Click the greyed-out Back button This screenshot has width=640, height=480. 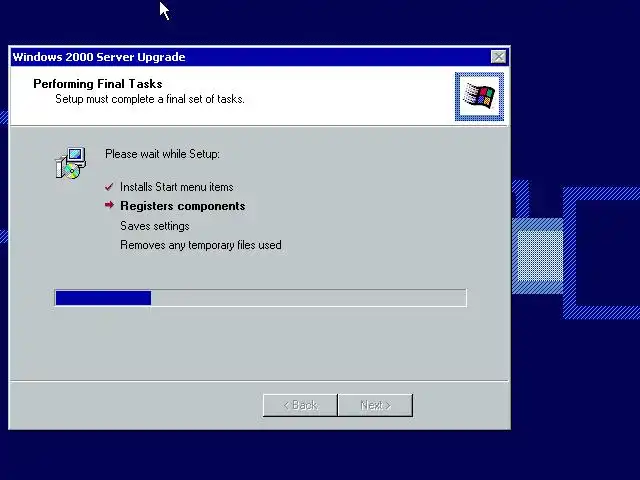pyautogui.click(x=300, y=405)
